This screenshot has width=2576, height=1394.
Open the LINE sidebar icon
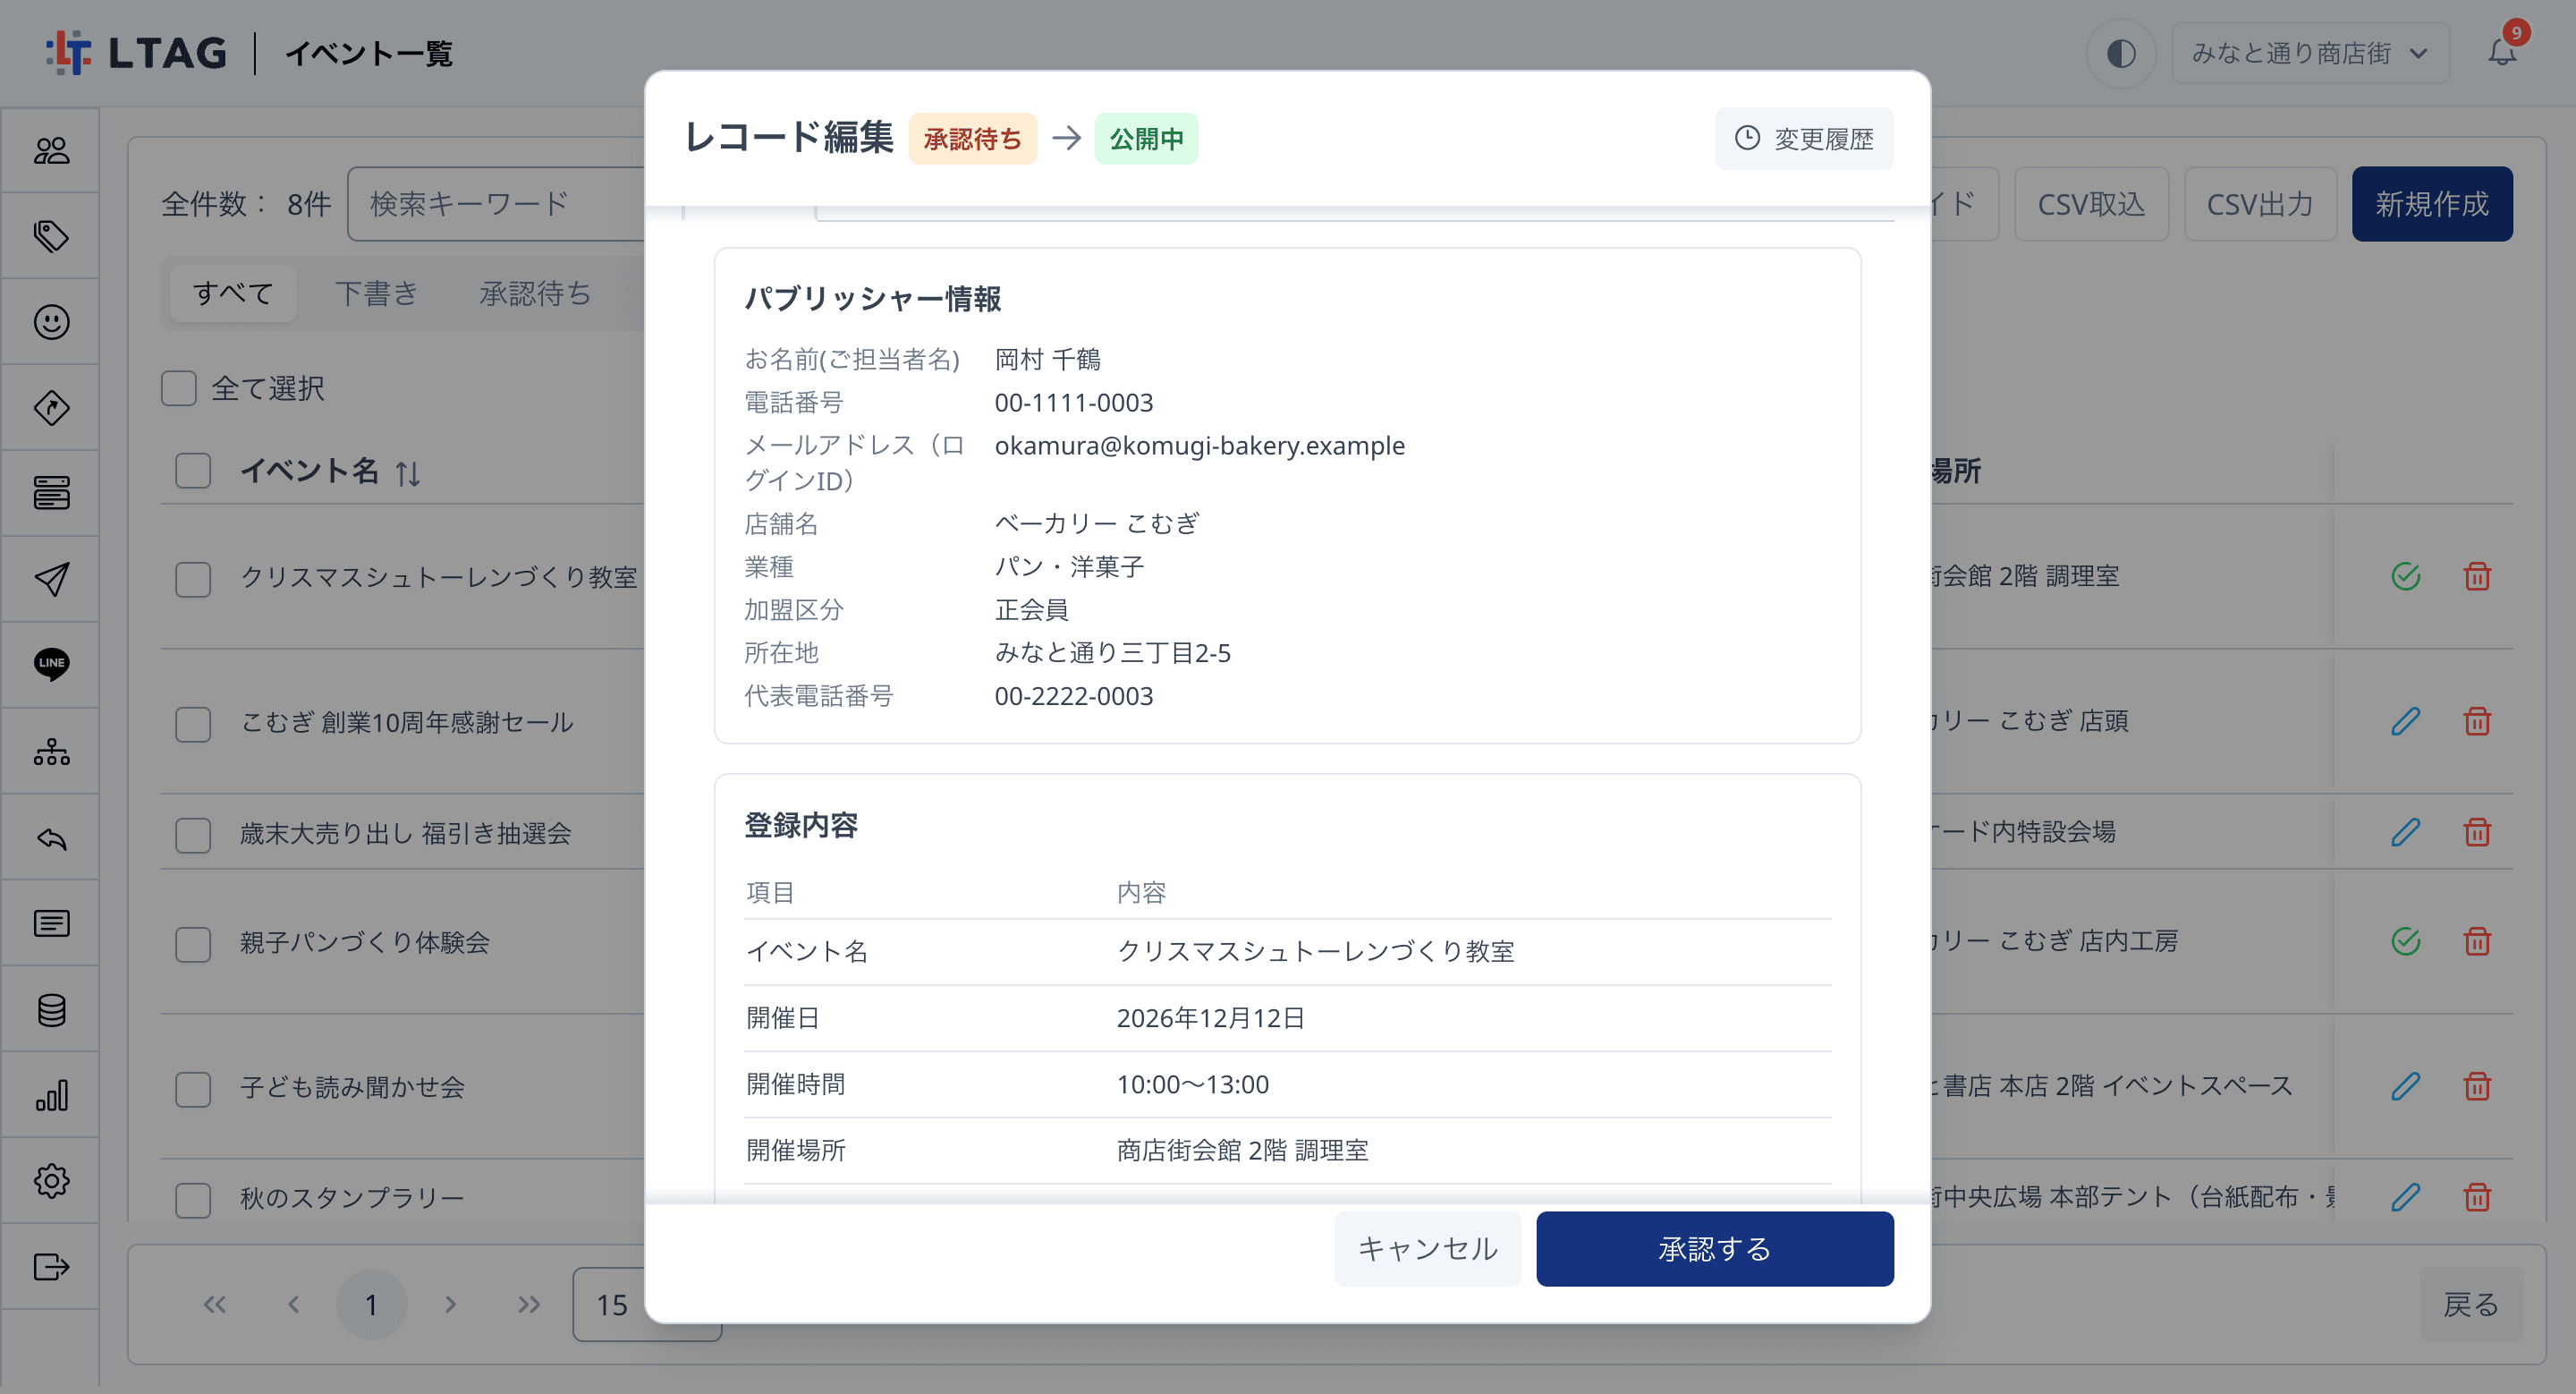(x=51, y=664)
